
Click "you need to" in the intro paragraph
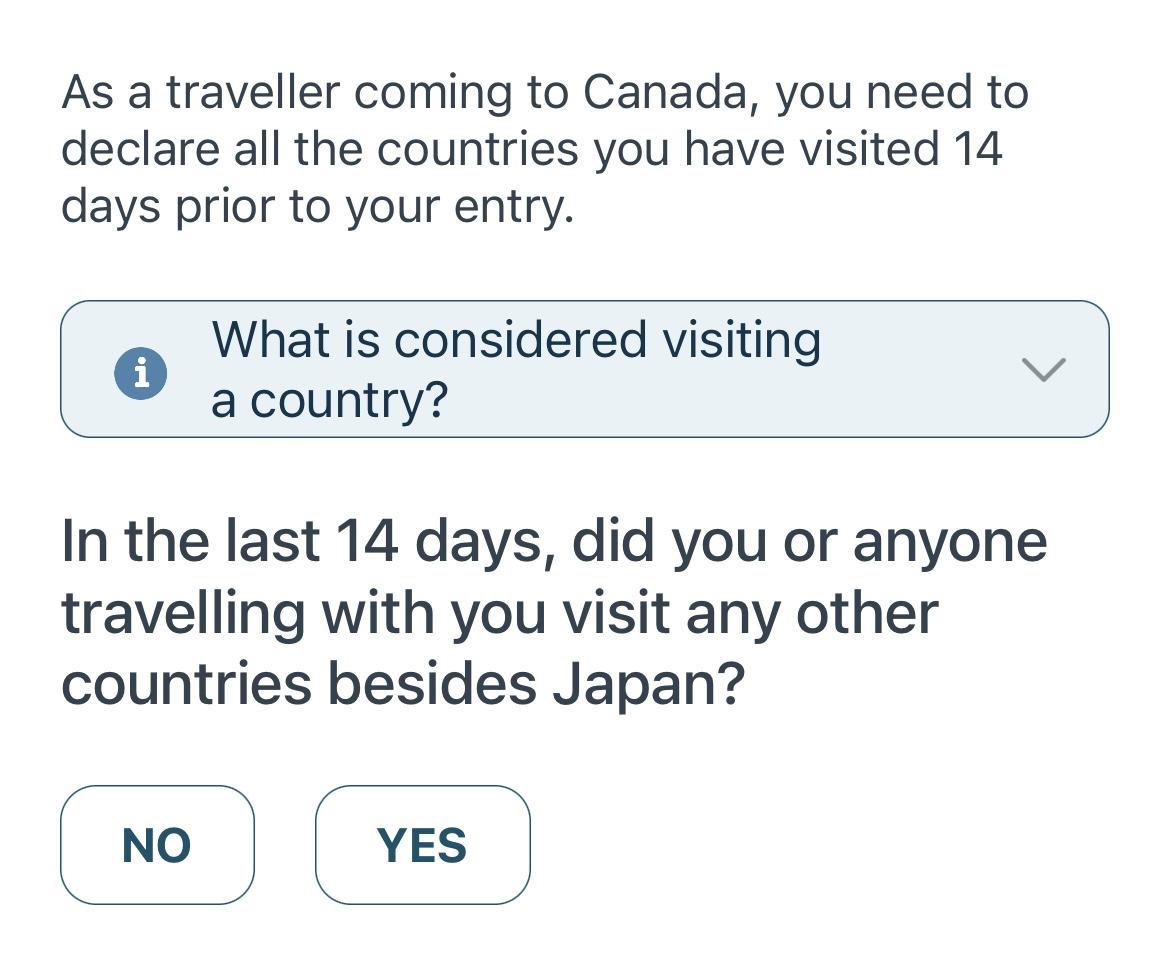click(901, 94)
